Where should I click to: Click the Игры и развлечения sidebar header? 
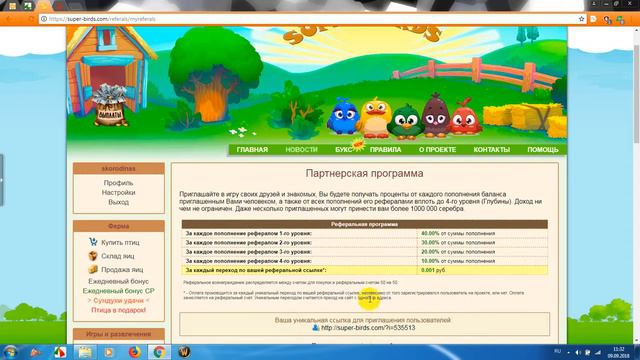point(119,334)
